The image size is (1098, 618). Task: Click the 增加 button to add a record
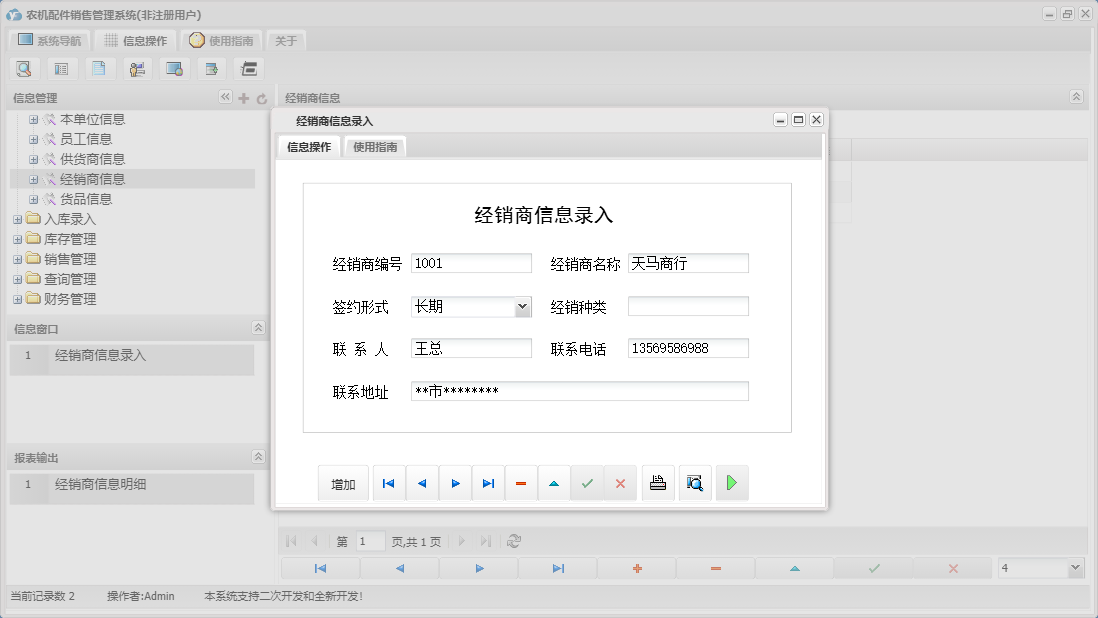343,482
